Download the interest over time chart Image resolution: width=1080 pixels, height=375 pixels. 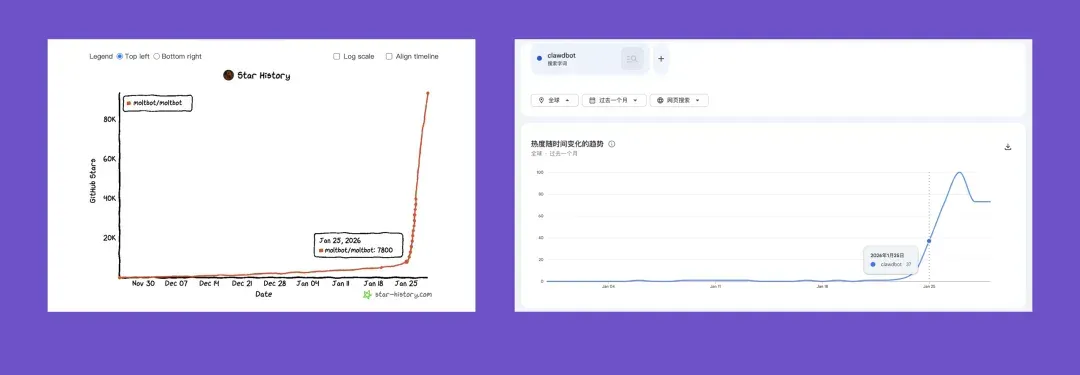pos(1008,147)
